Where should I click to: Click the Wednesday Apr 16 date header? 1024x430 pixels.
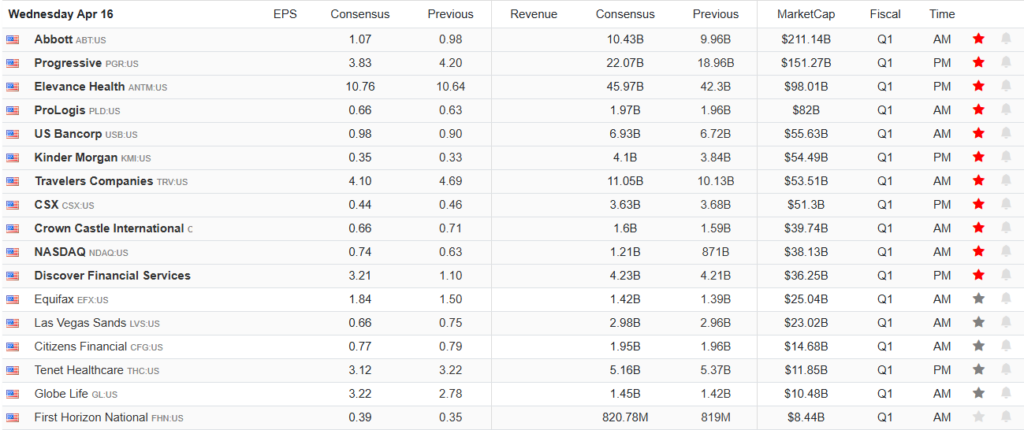pyautogui.click(x=60, y=14)
